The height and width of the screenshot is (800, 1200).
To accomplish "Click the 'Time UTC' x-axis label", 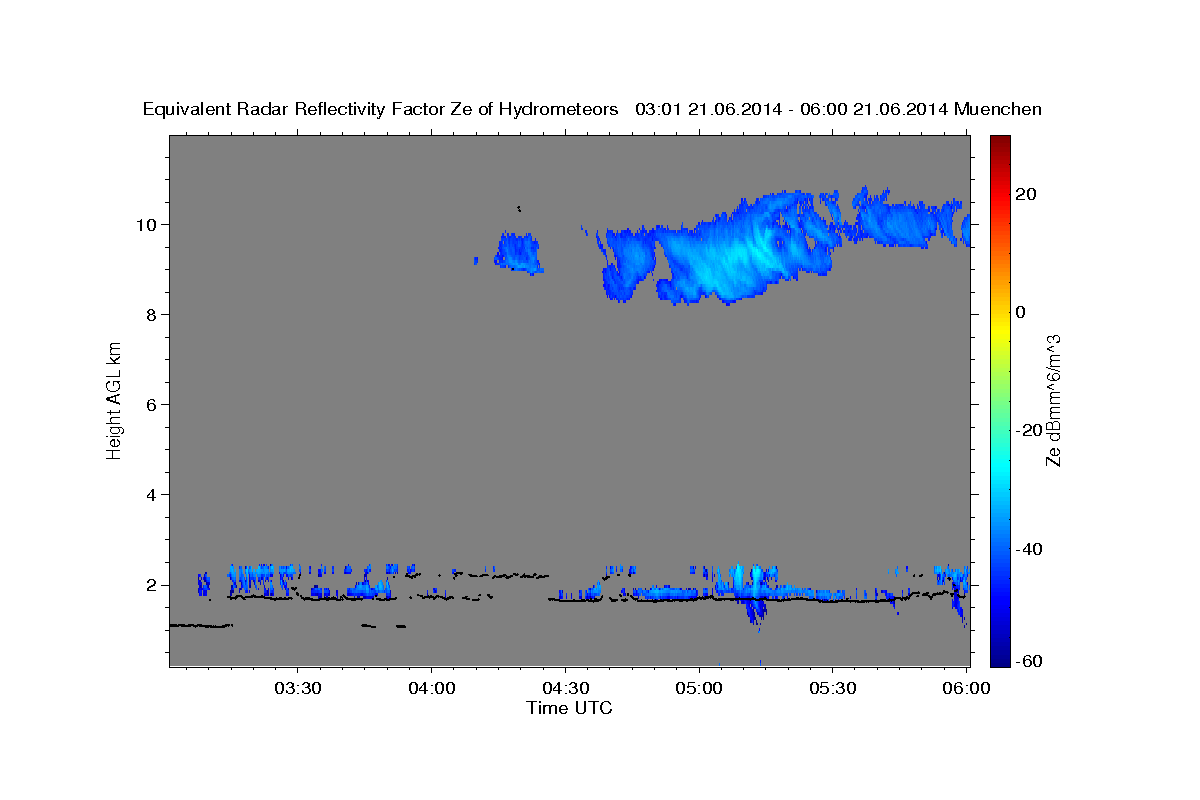I will 569,708.
